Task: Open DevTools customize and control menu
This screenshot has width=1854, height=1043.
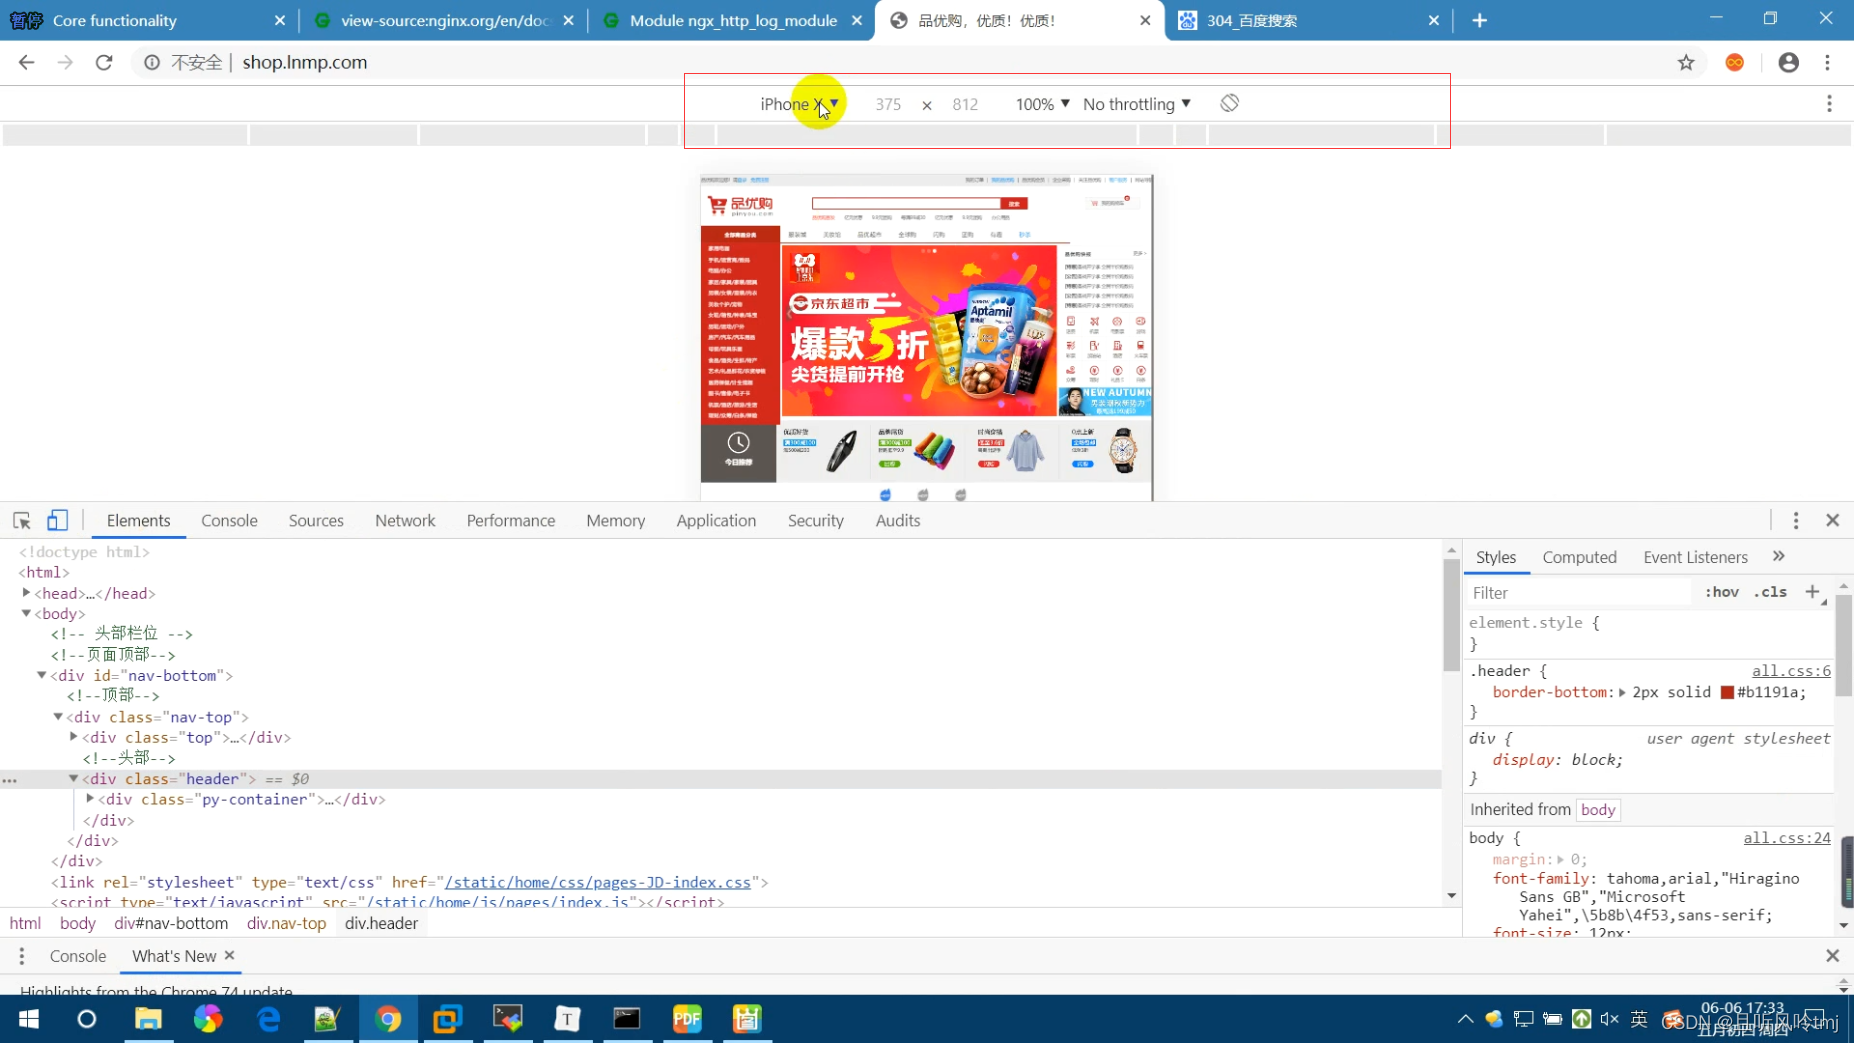Action: [x=1796, y=520]
